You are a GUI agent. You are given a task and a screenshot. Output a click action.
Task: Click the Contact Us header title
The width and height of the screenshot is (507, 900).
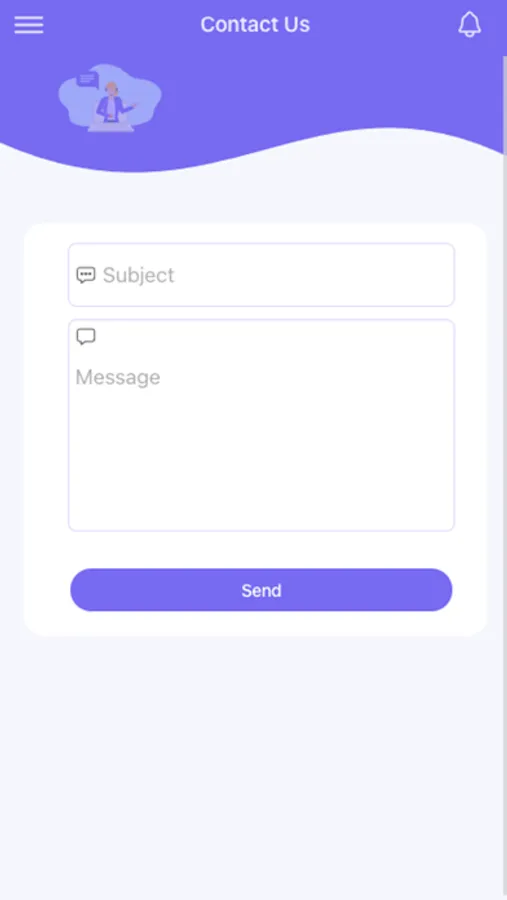tap(255, 25)
